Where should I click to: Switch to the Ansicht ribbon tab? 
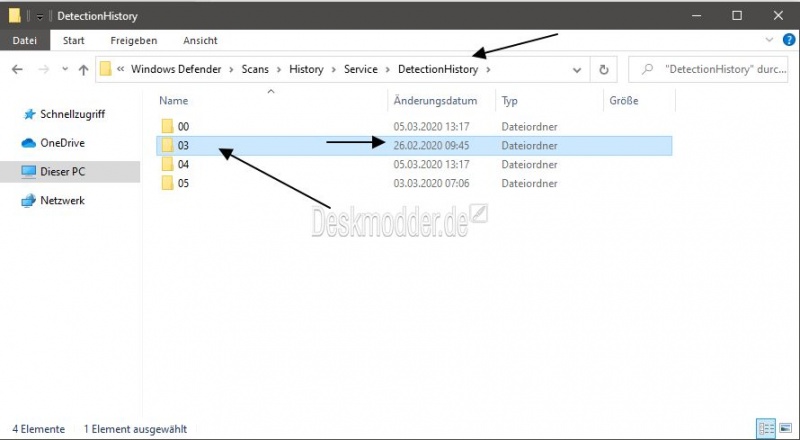pos(200,40)
